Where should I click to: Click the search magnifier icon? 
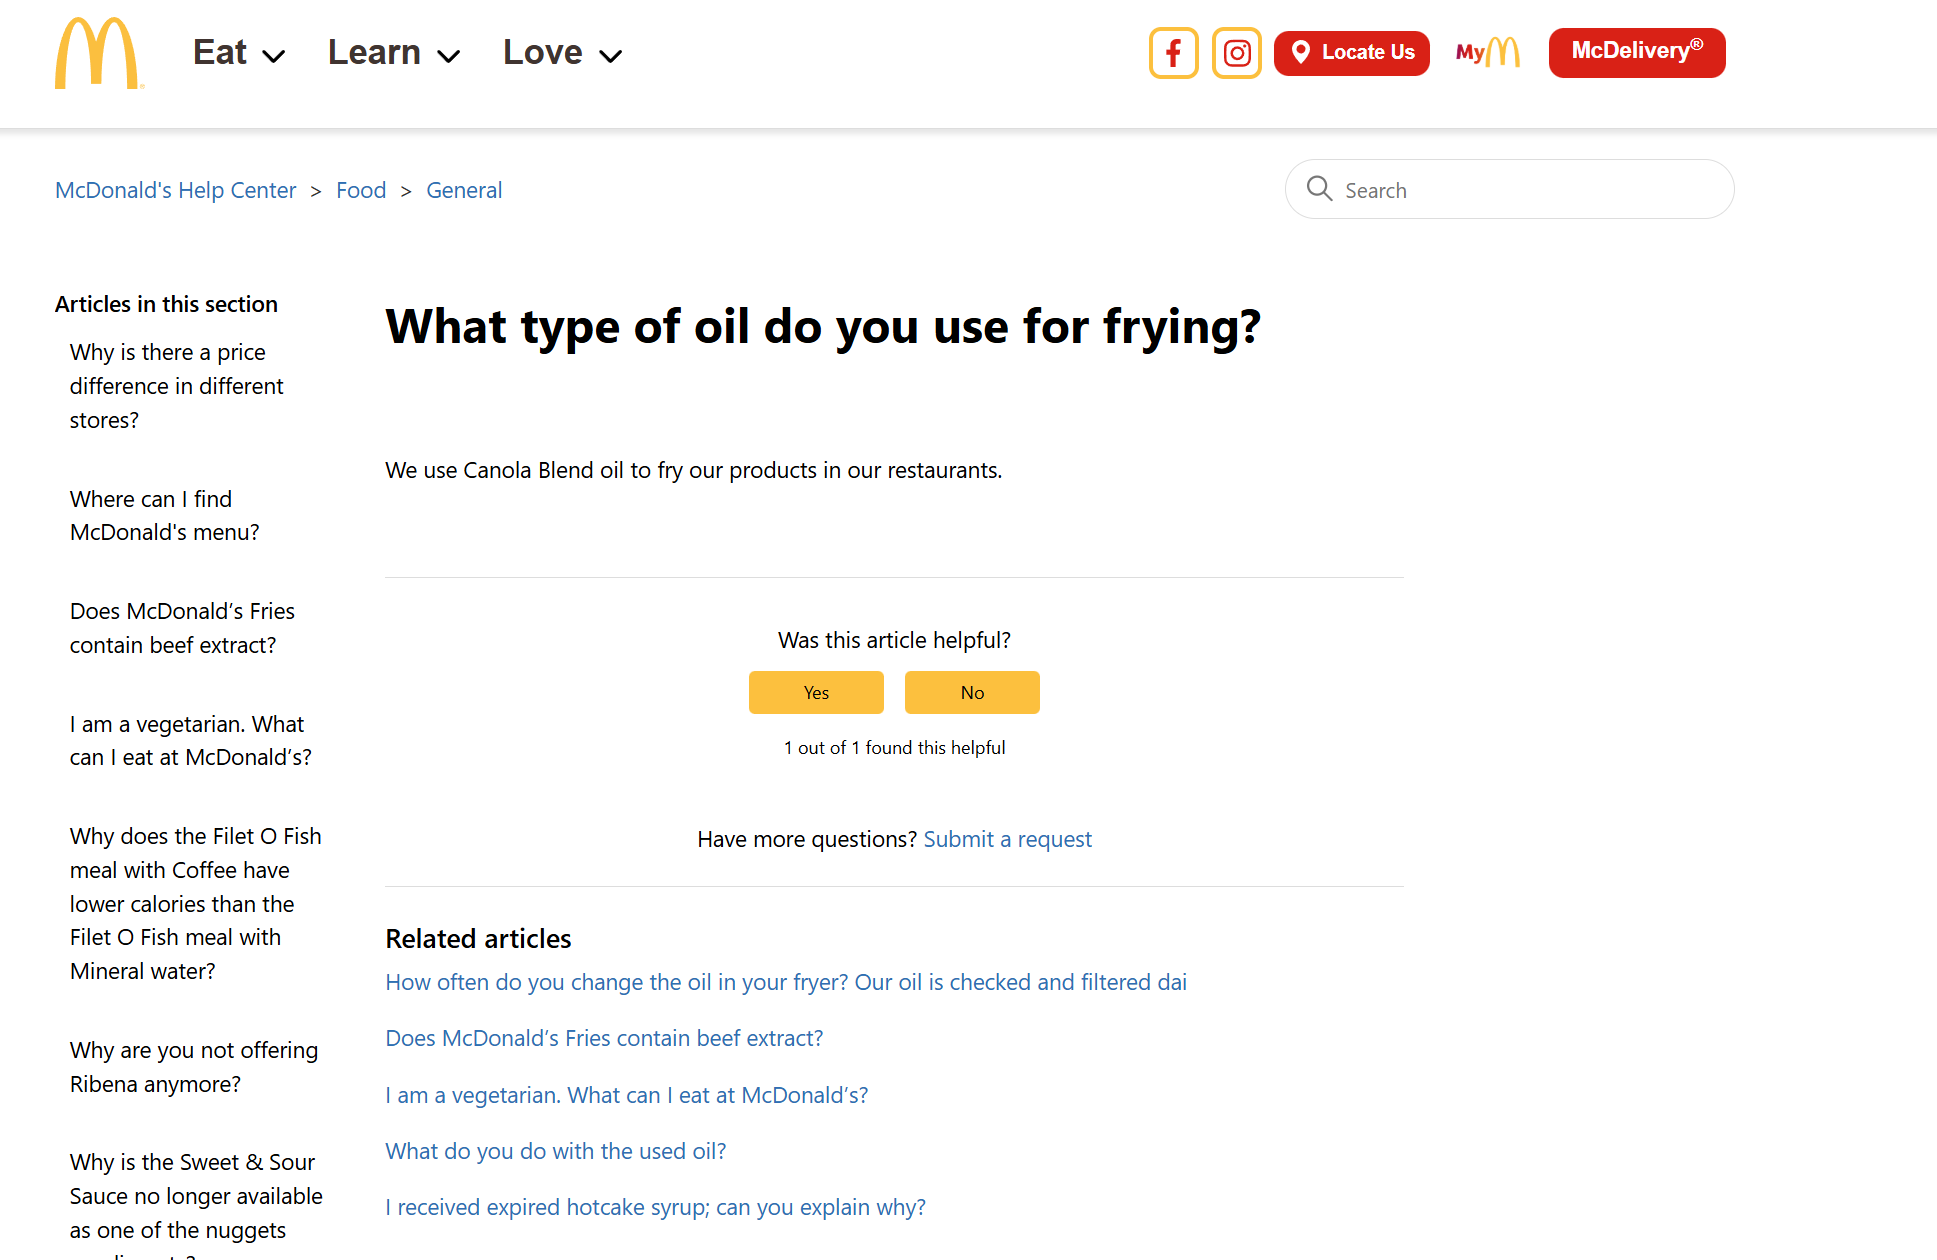click(1319, 189)
